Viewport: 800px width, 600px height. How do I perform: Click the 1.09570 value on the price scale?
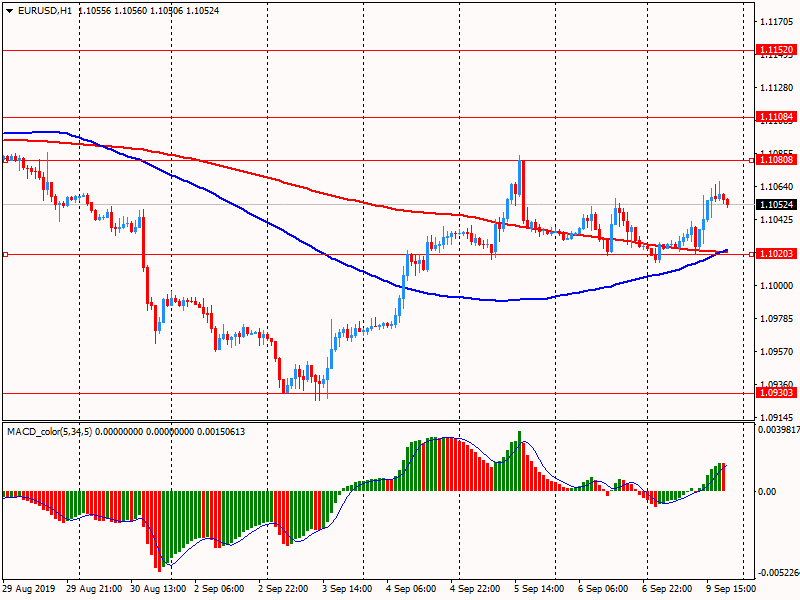coord(777,352)
